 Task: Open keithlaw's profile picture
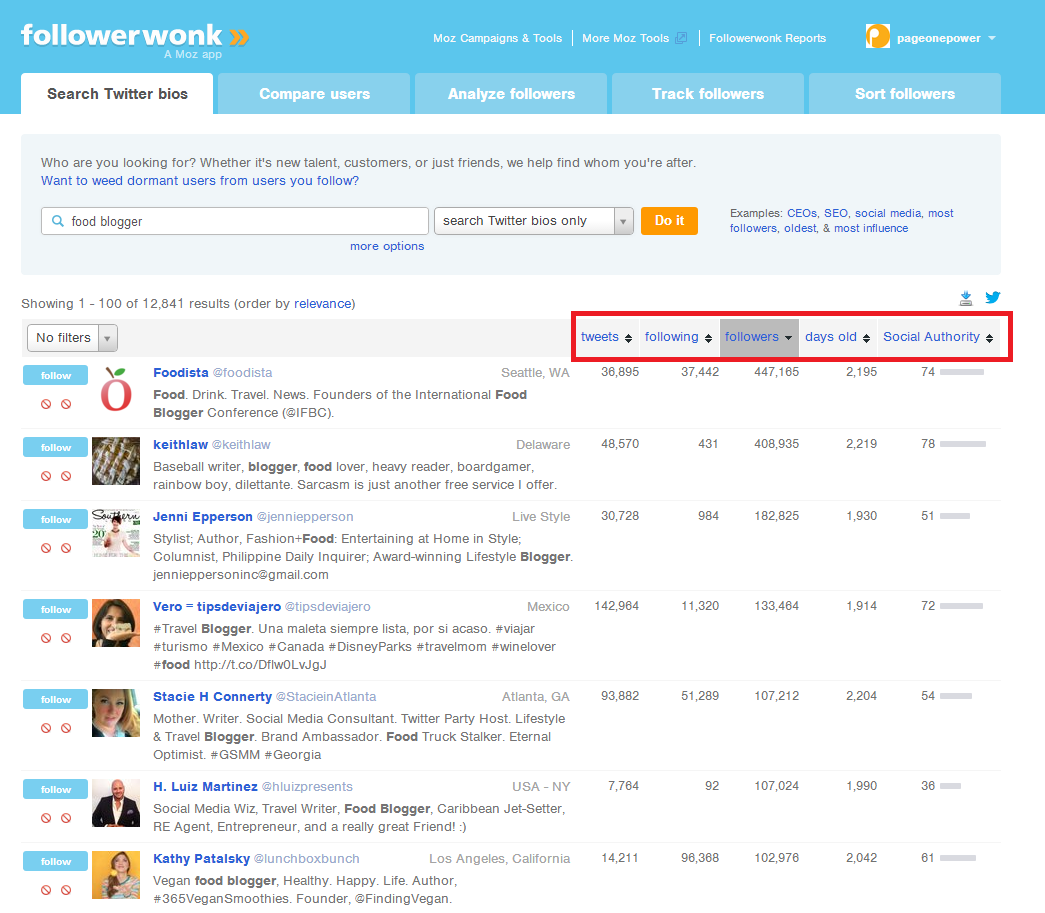pyautogui.click(x=116, y=460)
